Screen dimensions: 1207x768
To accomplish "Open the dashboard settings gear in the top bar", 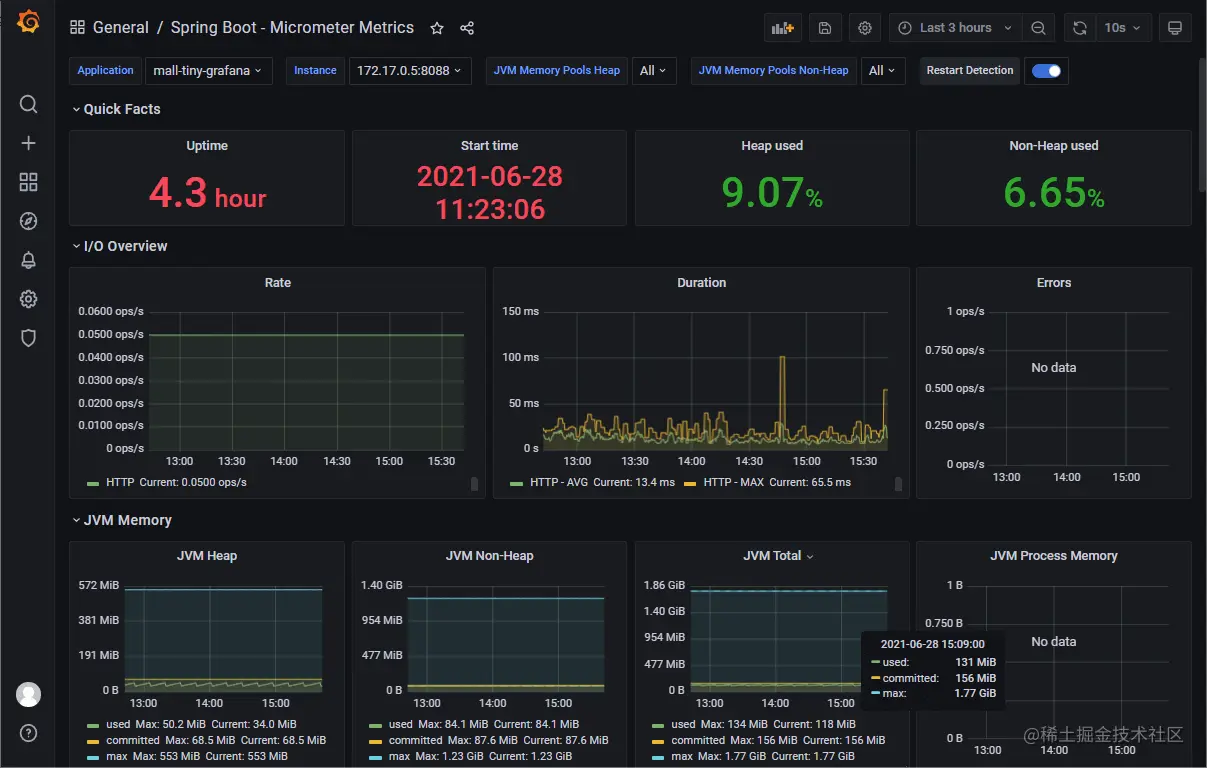I will tap(865, 28).
